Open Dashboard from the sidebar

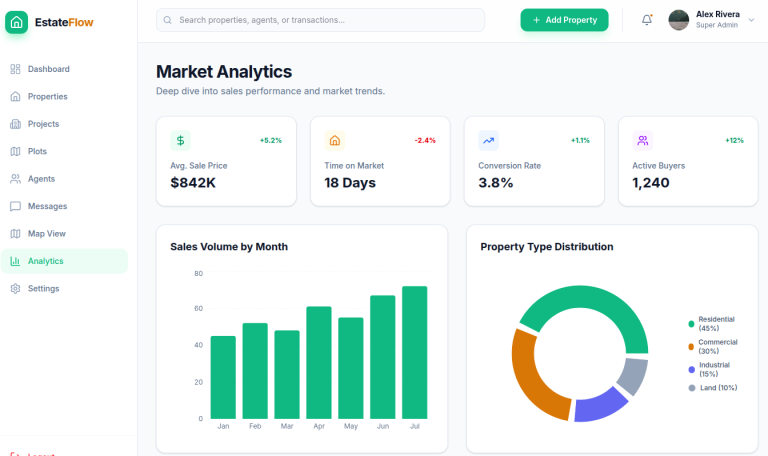coord(48,69)
